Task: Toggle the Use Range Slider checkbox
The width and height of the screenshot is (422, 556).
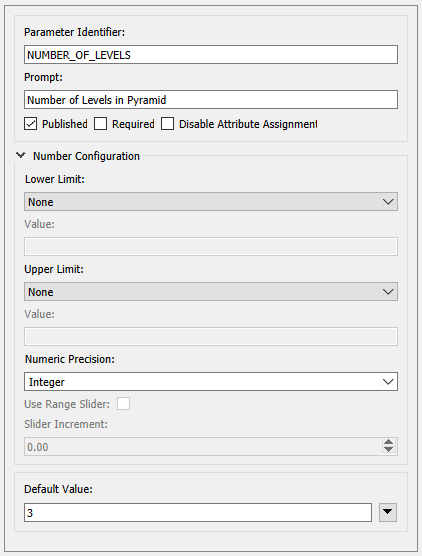Action: click(x=123, y=404)
